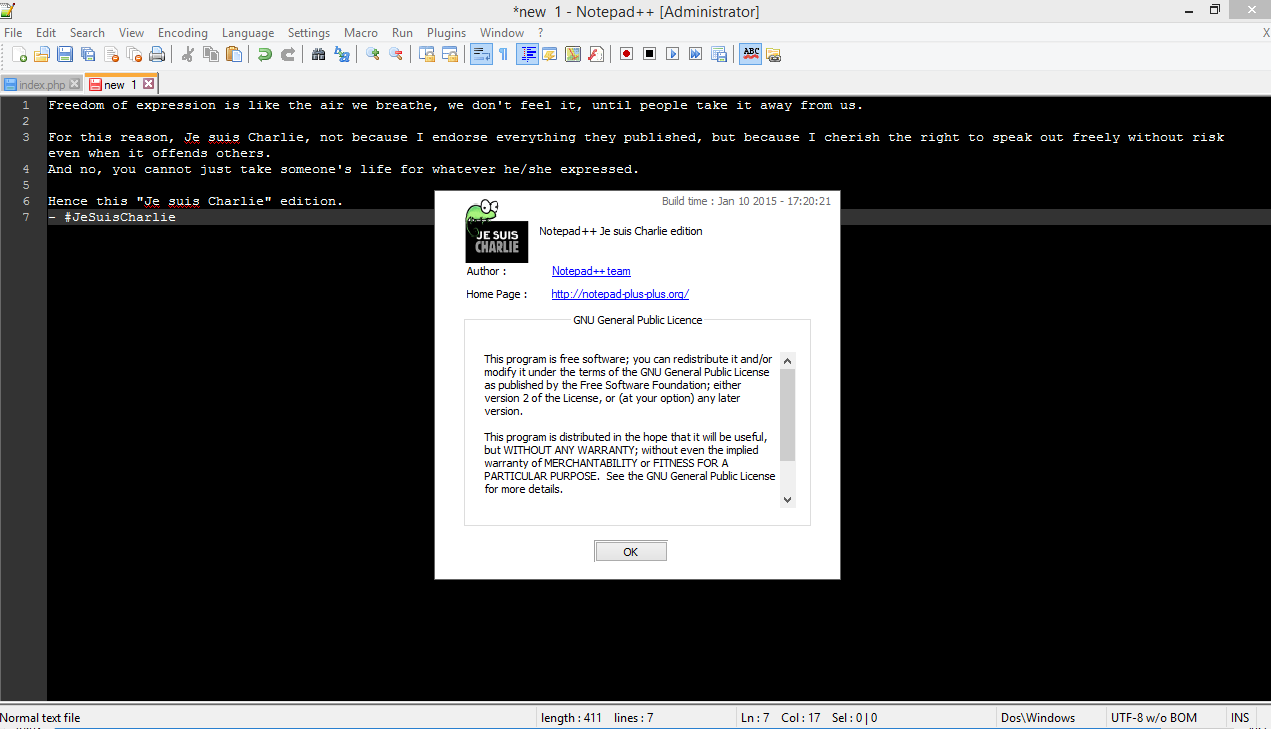
Task: Open the User Defined Language dialog icon
Action: click(x=549, y=54)
